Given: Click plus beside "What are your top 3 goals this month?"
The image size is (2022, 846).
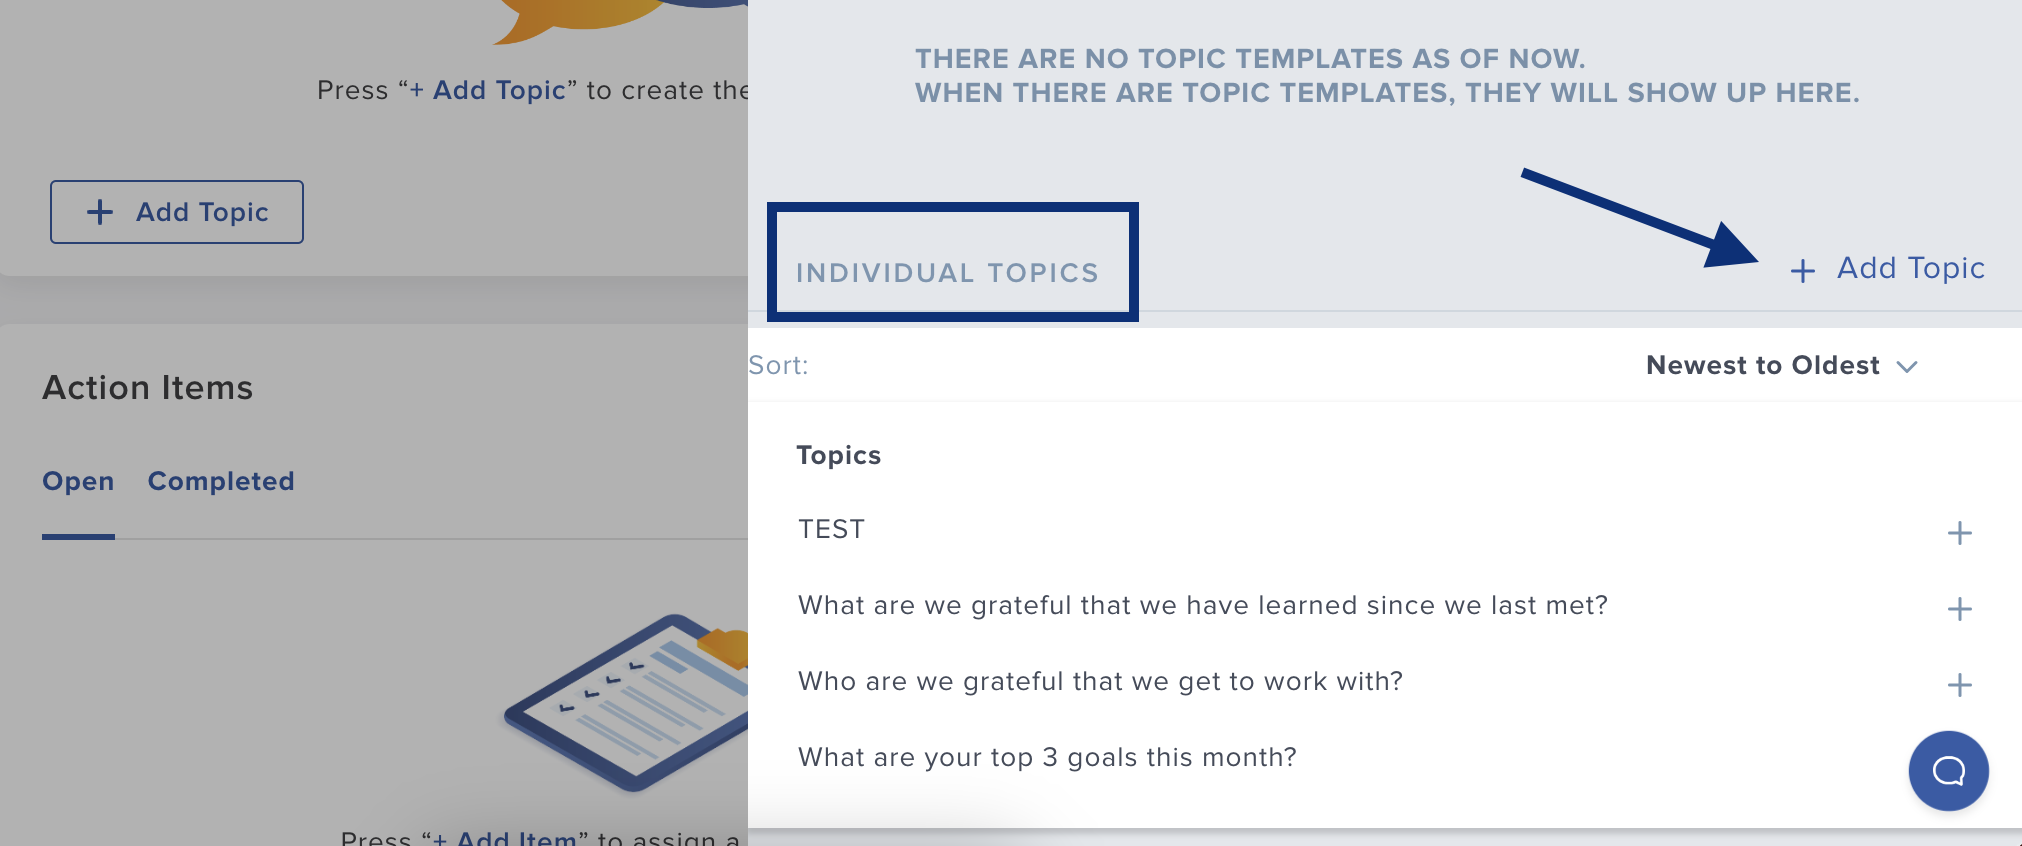Looking at the screenshot, I should coord(1958,760).
